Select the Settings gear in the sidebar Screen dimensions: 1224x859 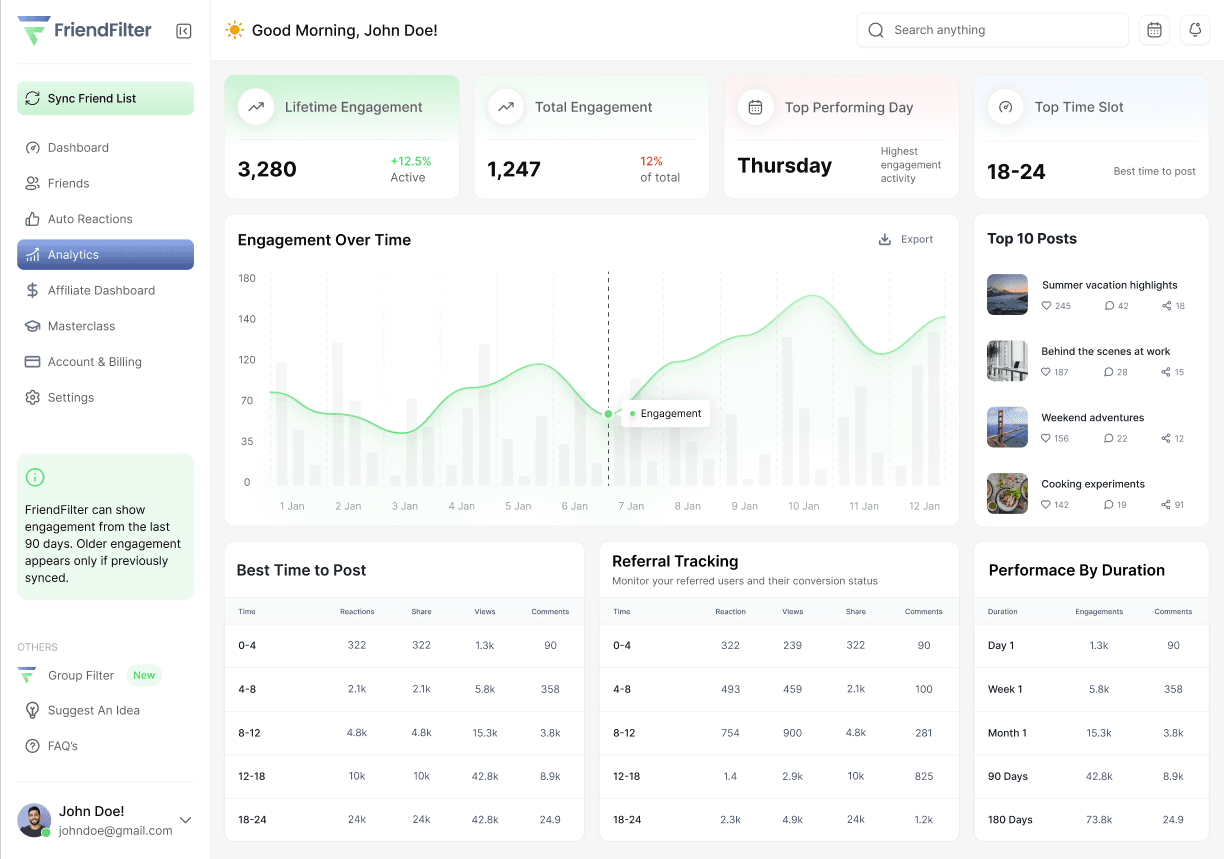click(33, 397)
